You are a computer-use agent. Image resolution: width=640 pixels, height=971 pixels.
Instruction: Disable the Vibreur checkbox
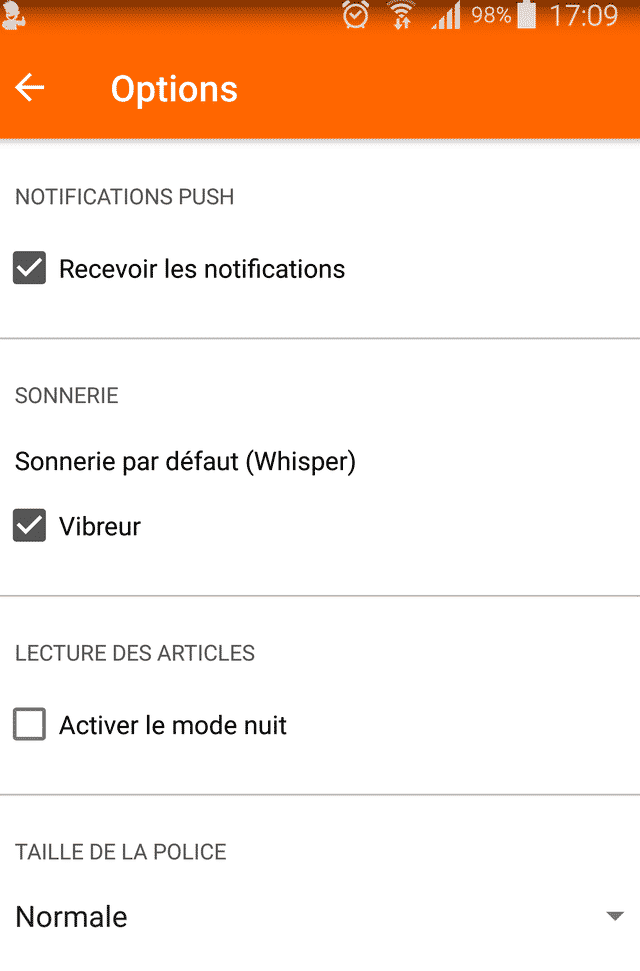[x=30, y=525]
